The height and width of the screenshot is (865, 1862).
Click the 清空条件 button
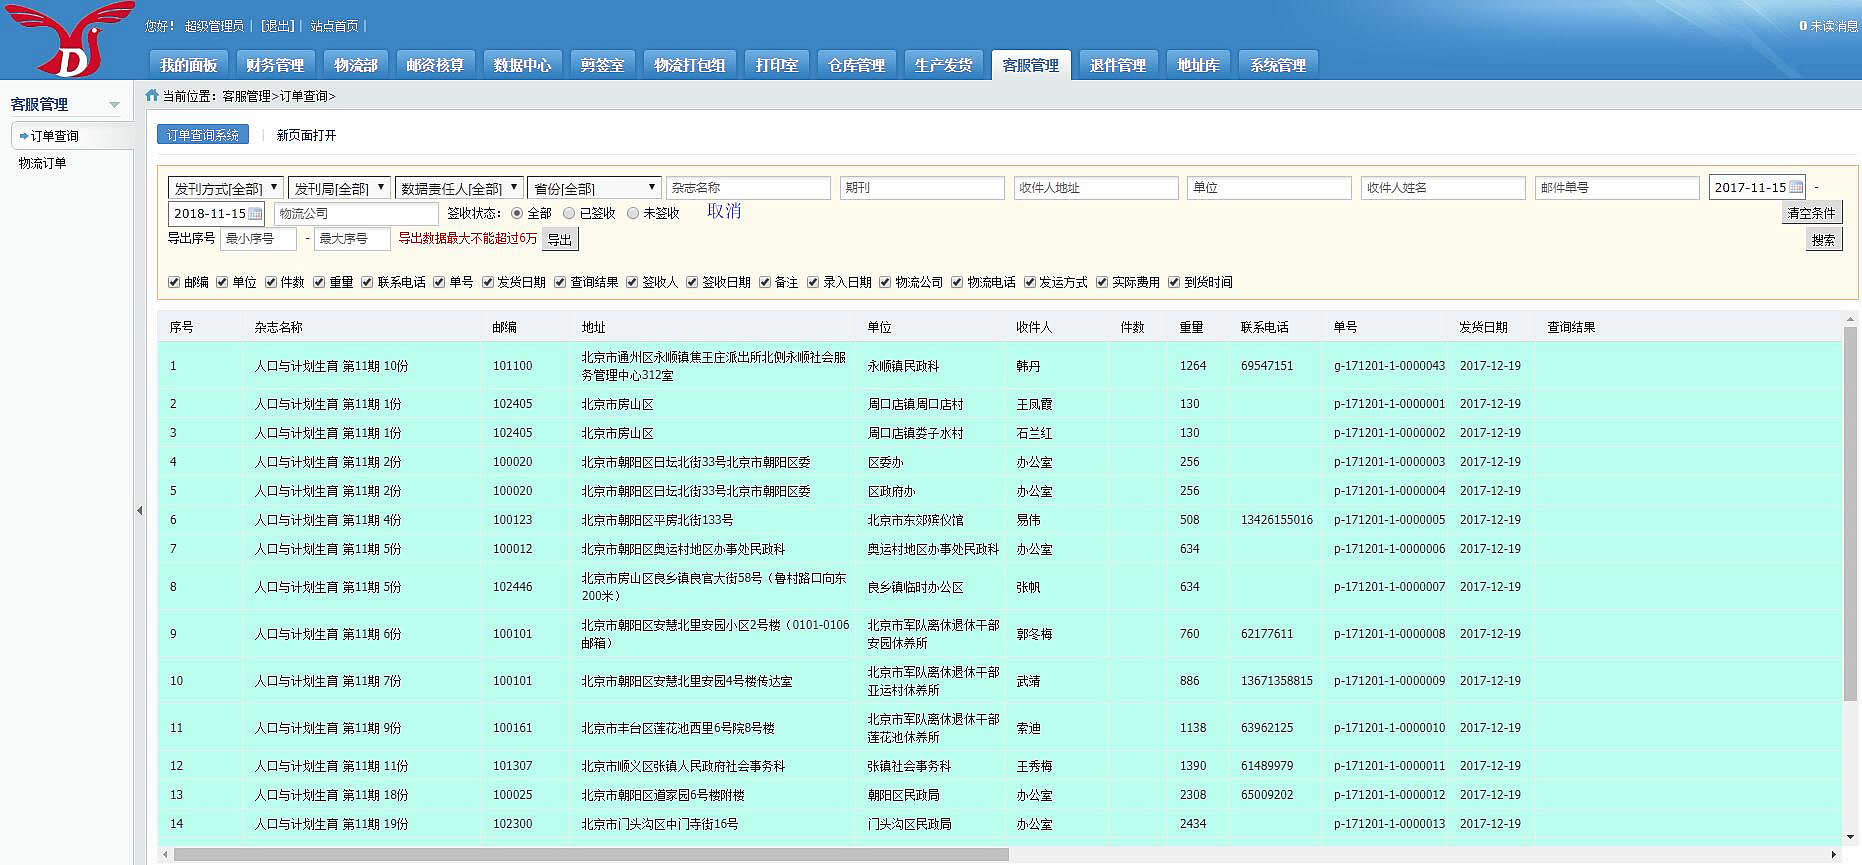(x=1811, y=213)
